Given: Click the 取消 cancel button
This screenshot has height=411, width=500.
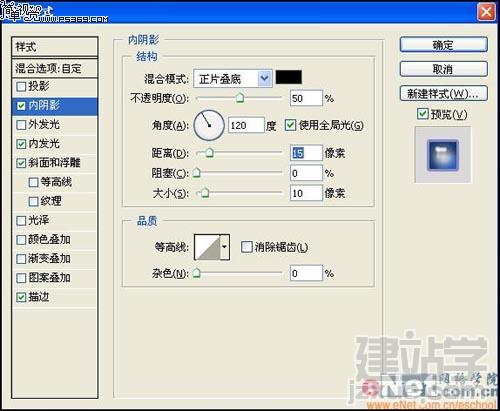Looking at the screenshot, I should 443,69.
